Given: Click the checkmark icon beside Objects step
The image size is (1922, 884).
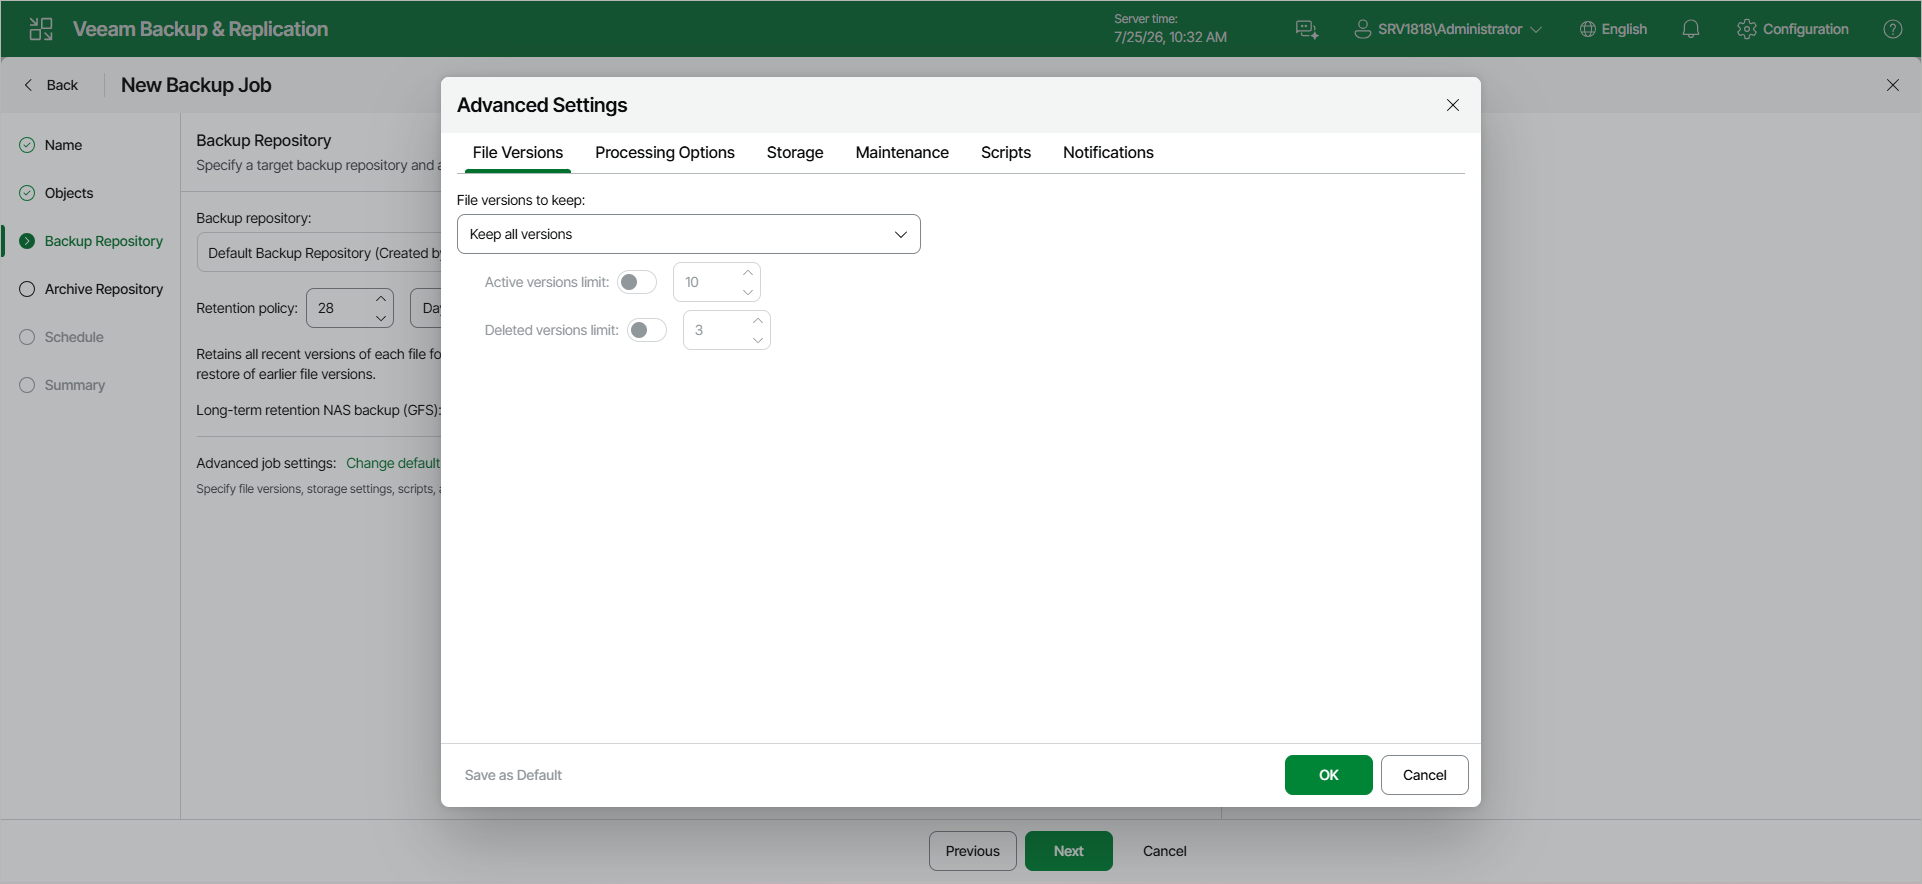Looking at the screenshot, I should click(27, 193).
